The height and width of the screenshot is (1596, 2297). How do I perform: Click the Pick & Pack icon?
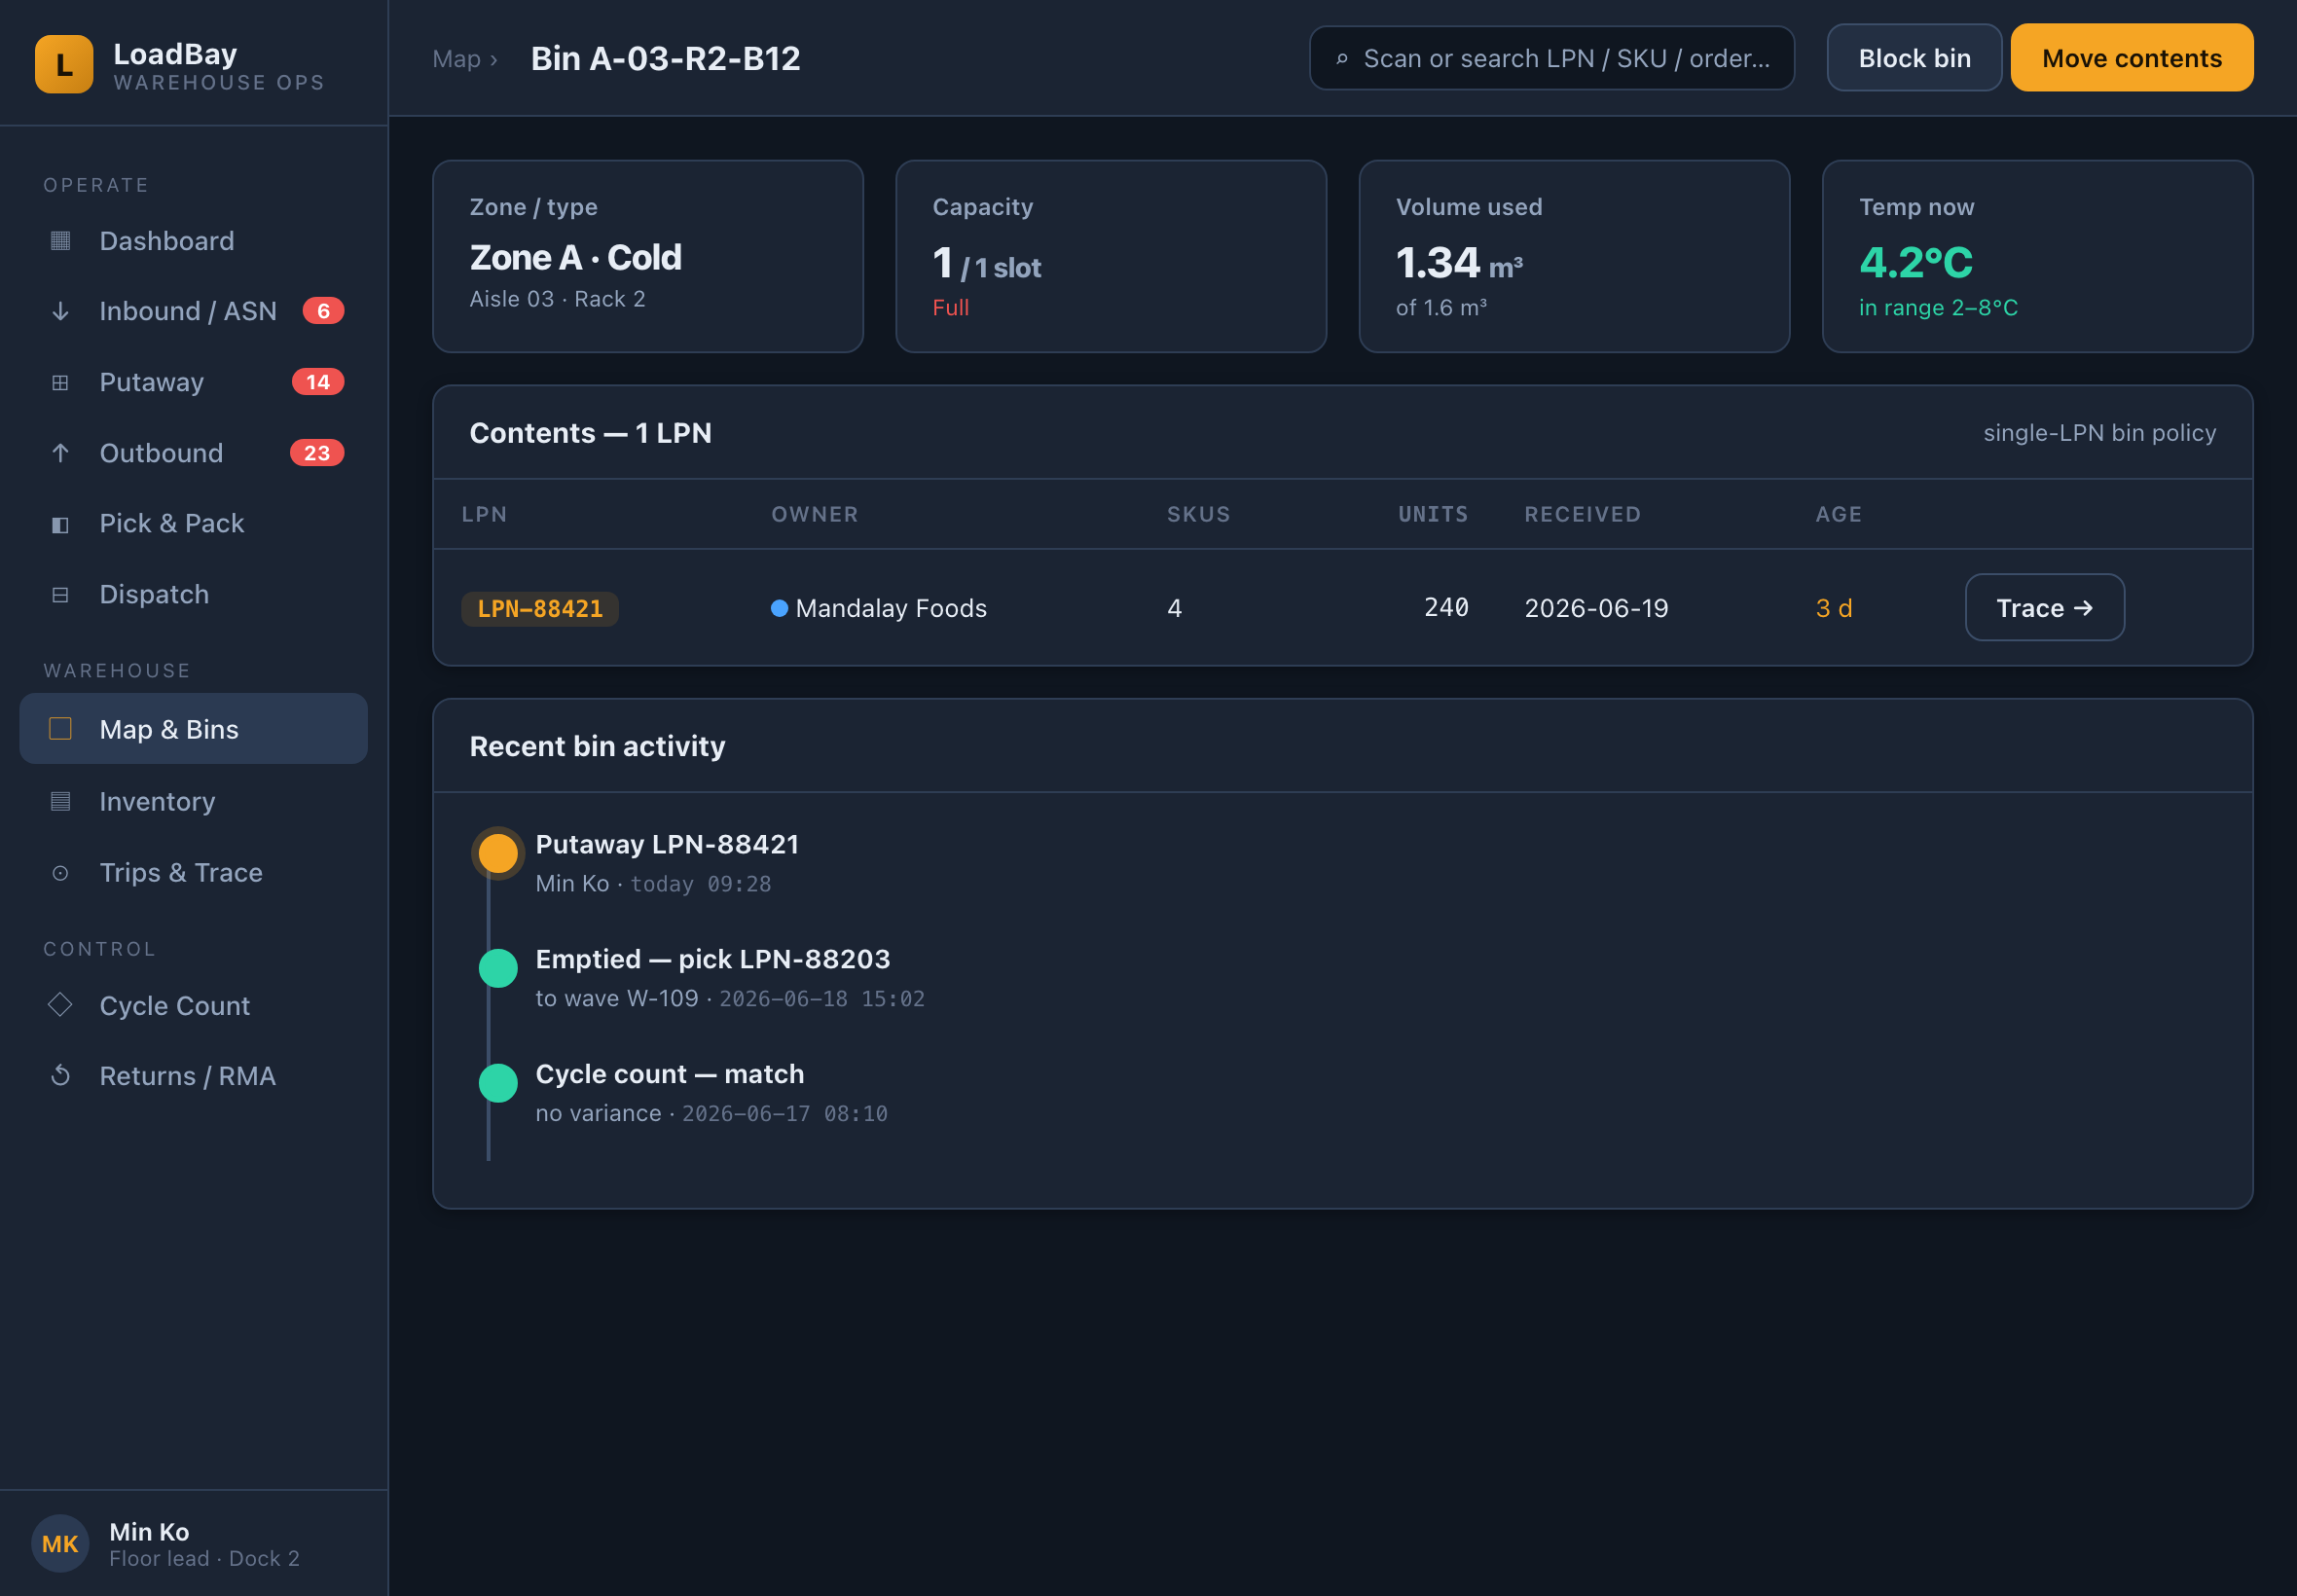pos(60,524)
